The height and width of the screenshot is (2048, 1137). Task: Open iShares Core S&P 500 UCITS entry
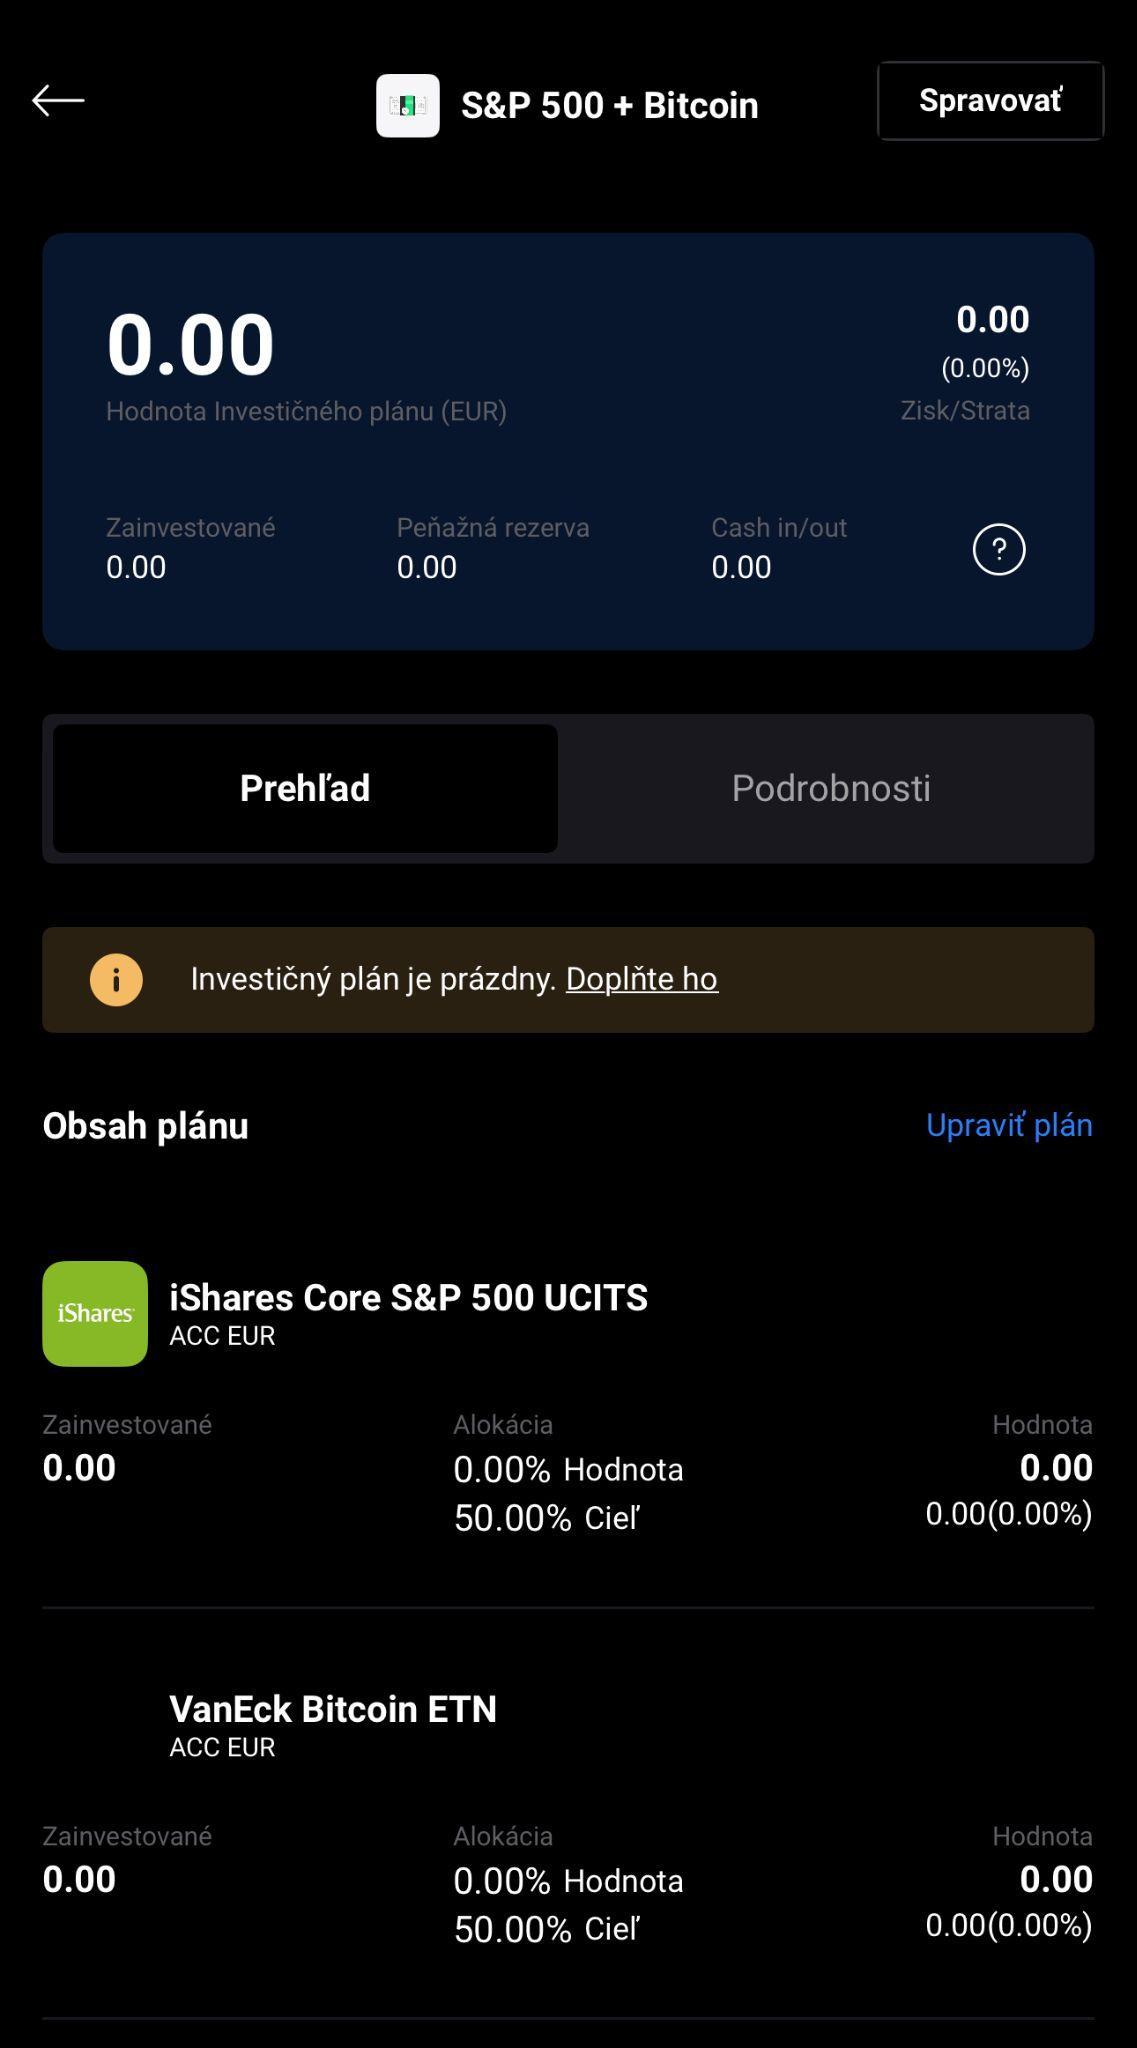[408, 1298]
